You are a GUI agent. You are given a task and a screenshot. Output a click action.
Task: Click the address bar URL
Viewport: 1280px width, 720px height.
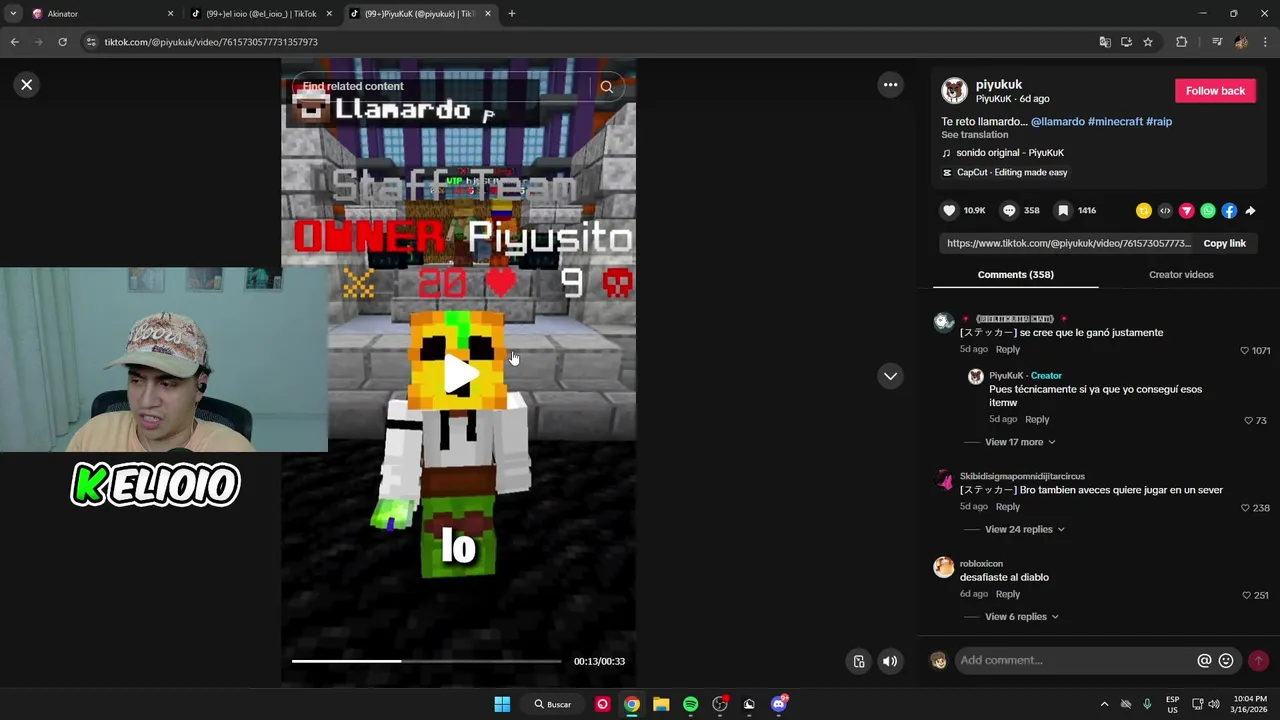coord(211,42)
